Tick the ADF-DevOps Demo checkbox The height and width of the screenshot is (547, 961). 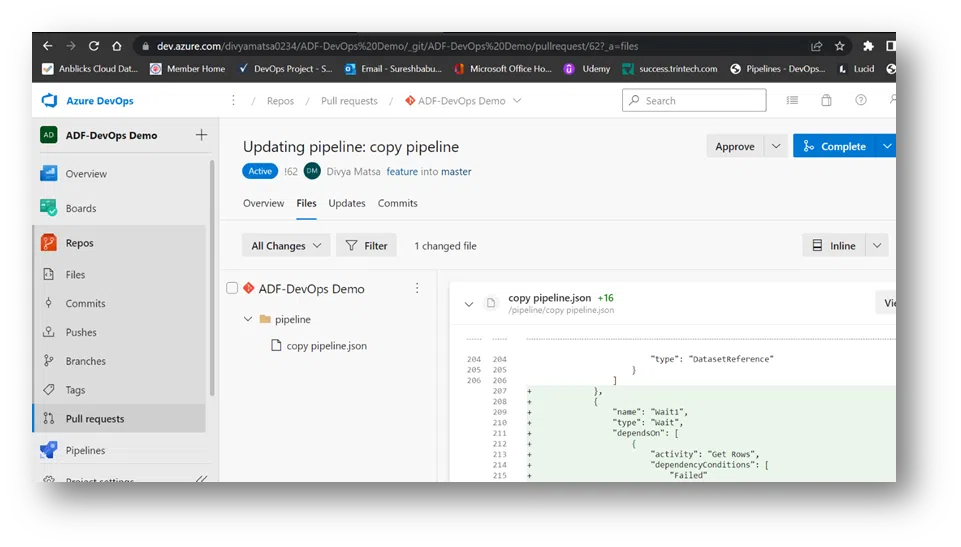click(232, 288)
